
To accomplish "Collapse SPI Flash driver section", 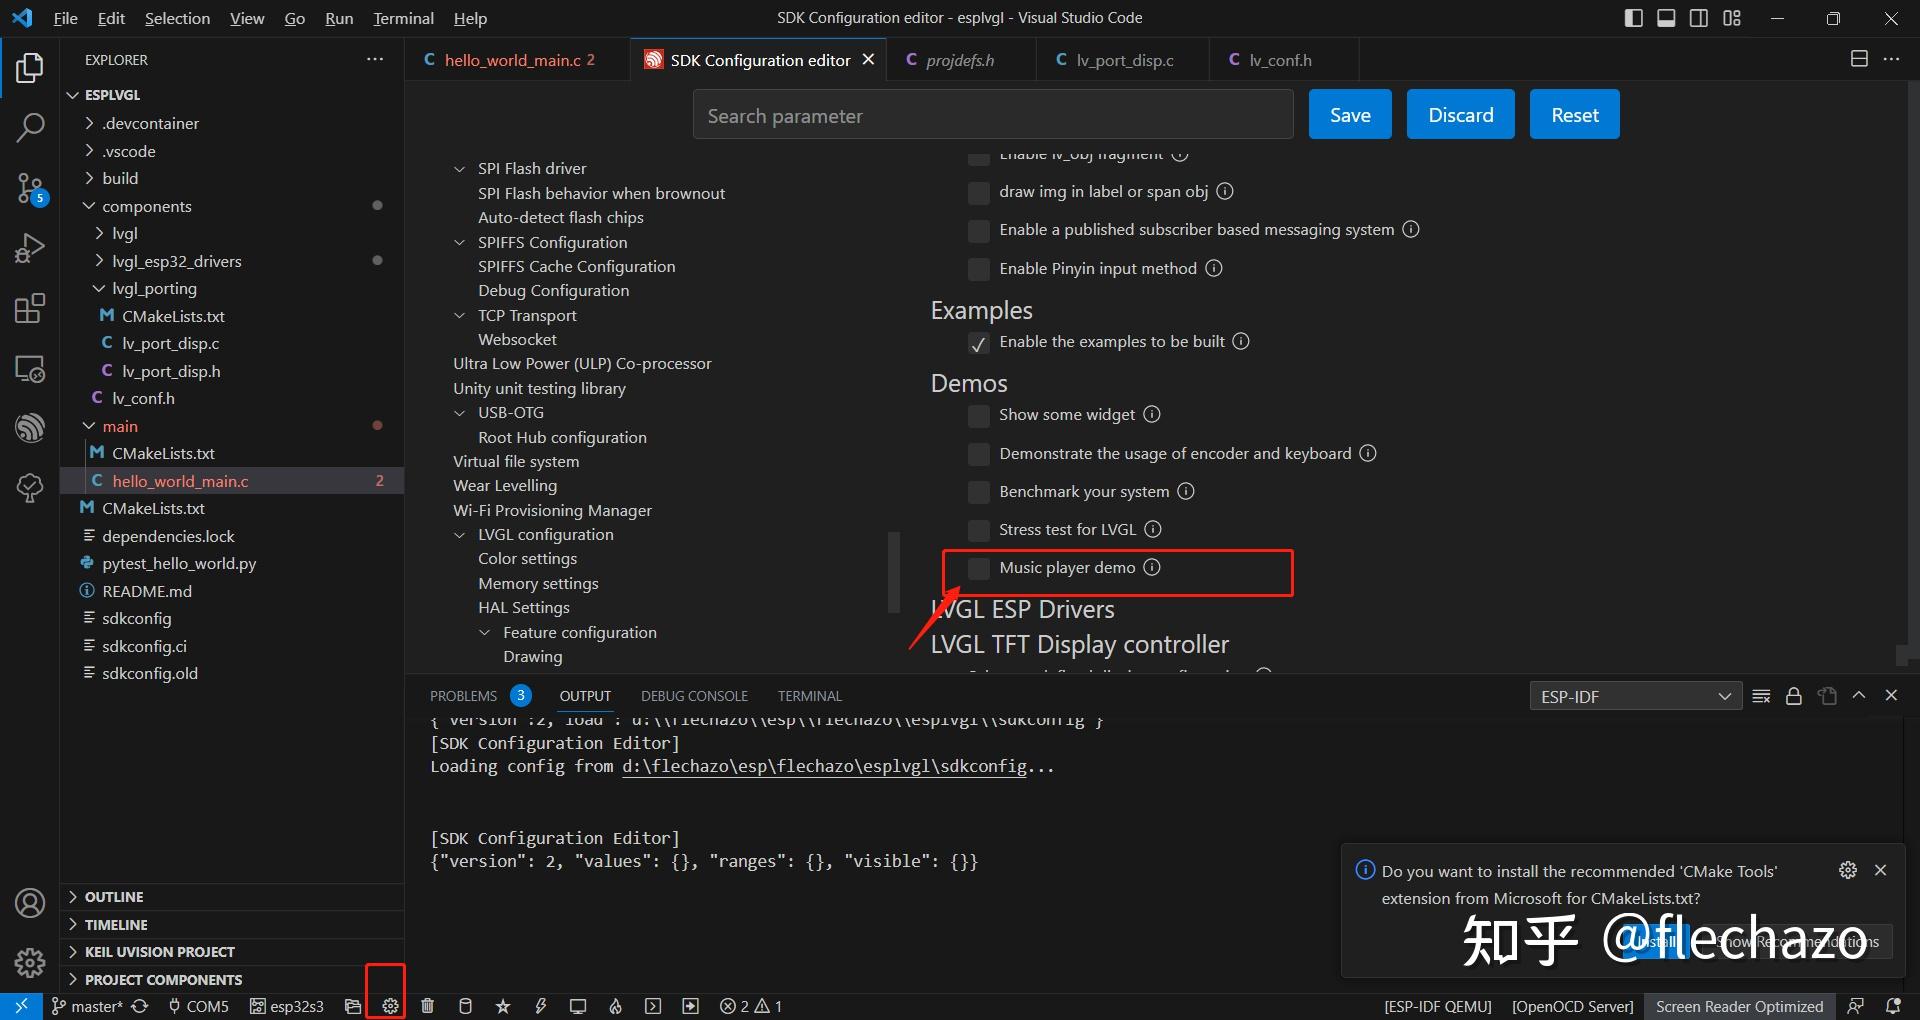I will (x=460, y=169).
